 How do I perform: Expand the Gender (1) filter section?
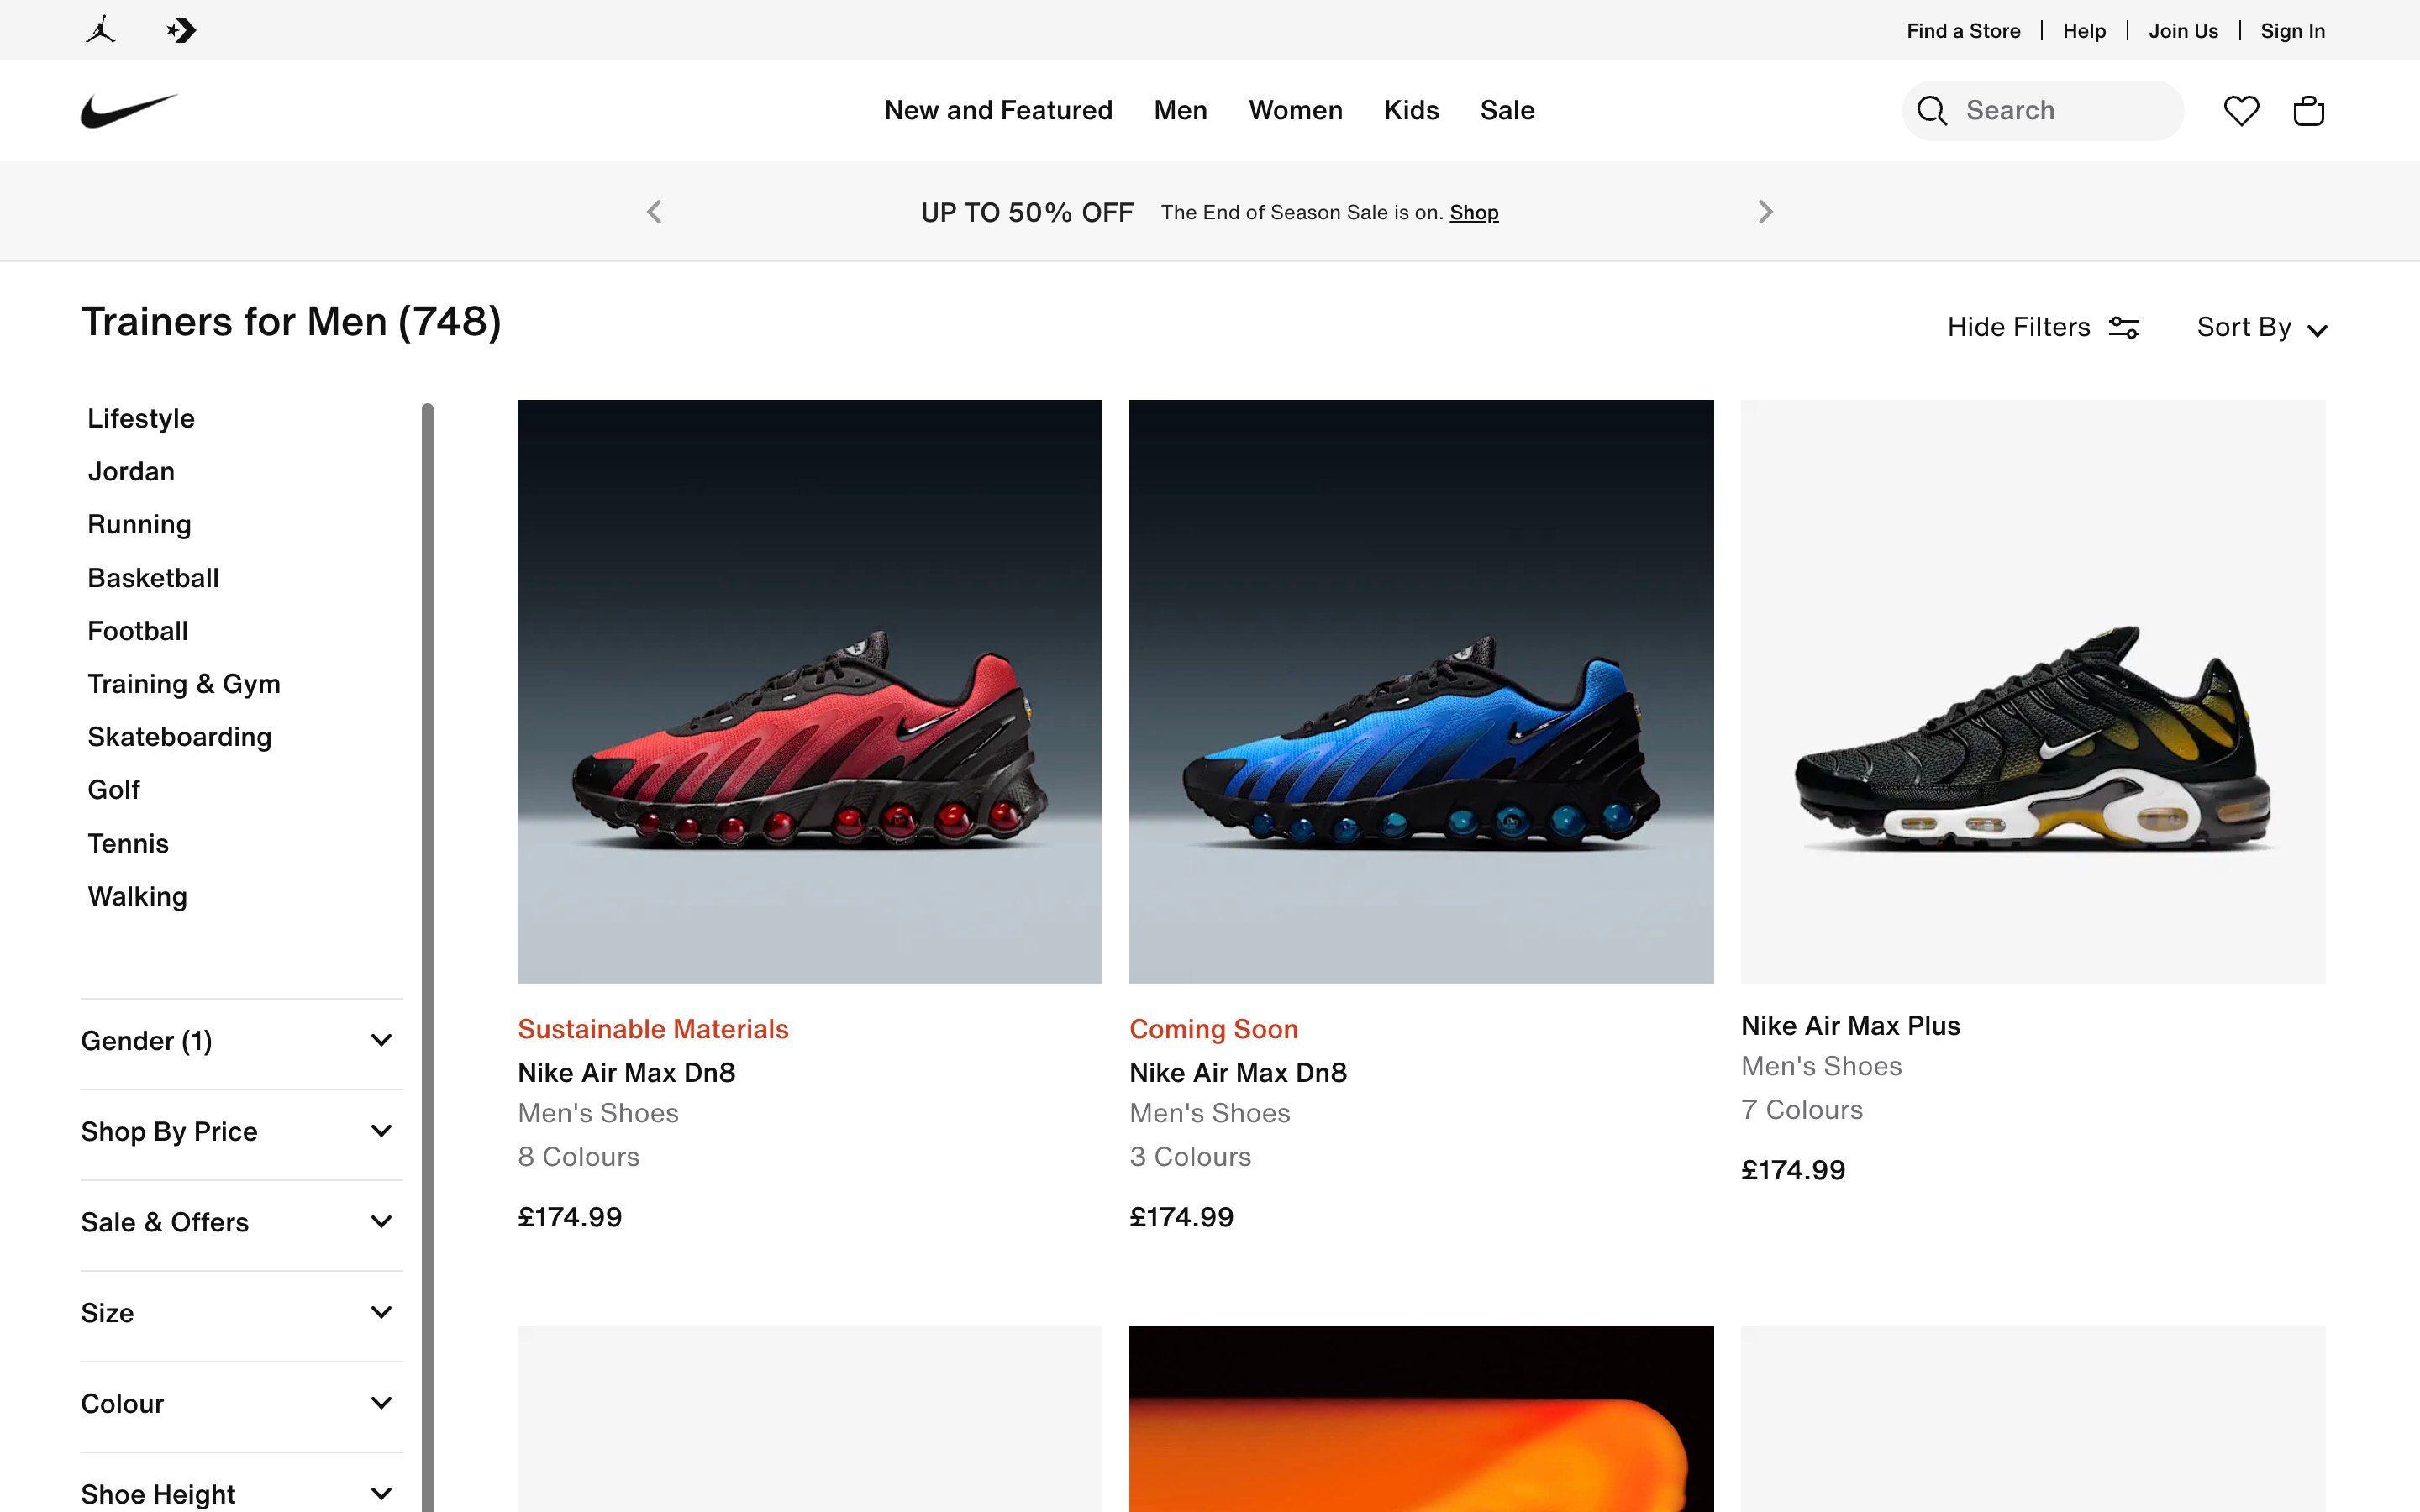click(240, 1040)
